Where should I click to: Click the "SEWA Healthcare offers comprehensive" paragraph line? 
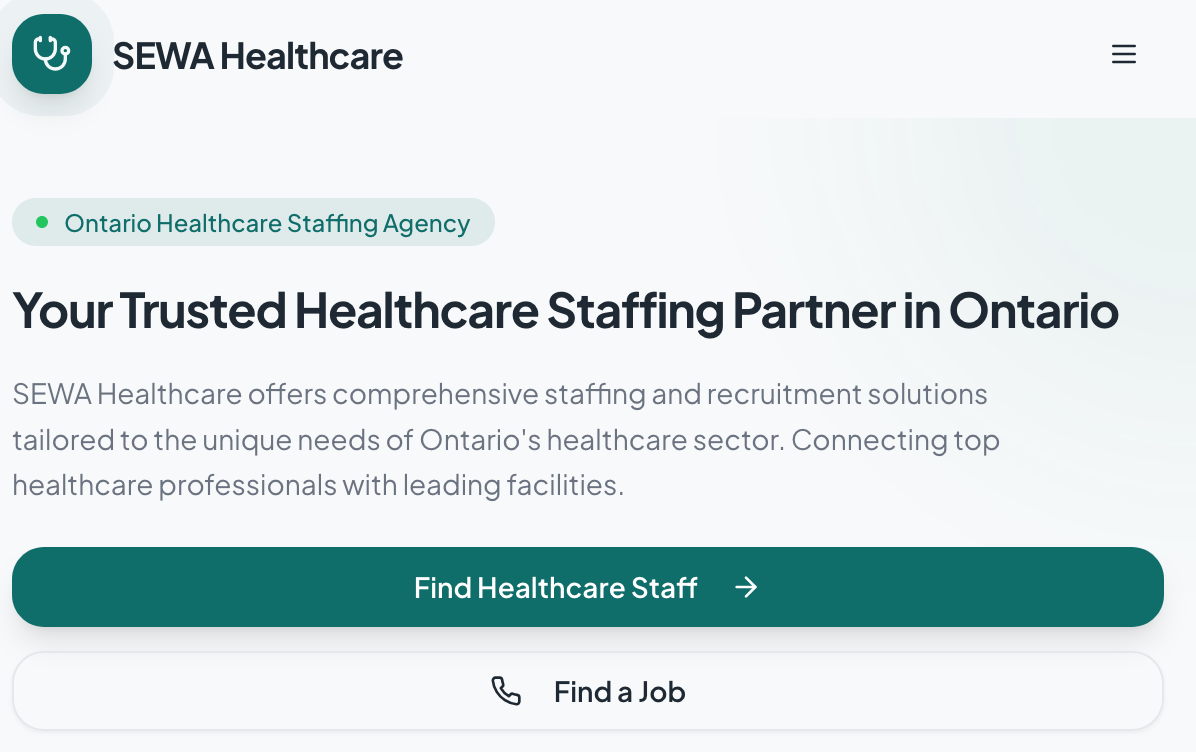500,394
